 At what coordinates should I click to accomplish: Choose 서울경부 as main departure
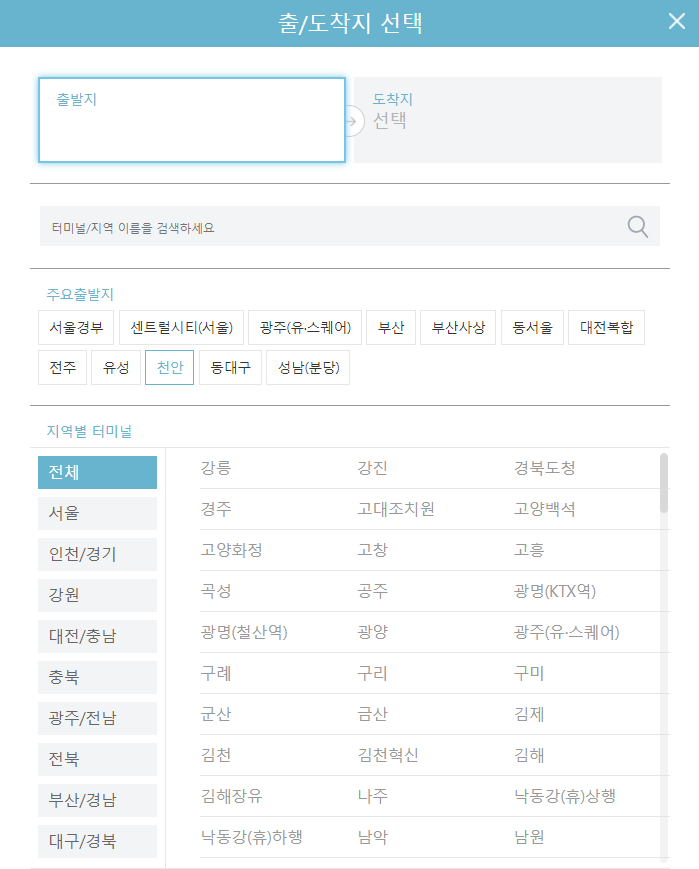[x=76, y=328]
